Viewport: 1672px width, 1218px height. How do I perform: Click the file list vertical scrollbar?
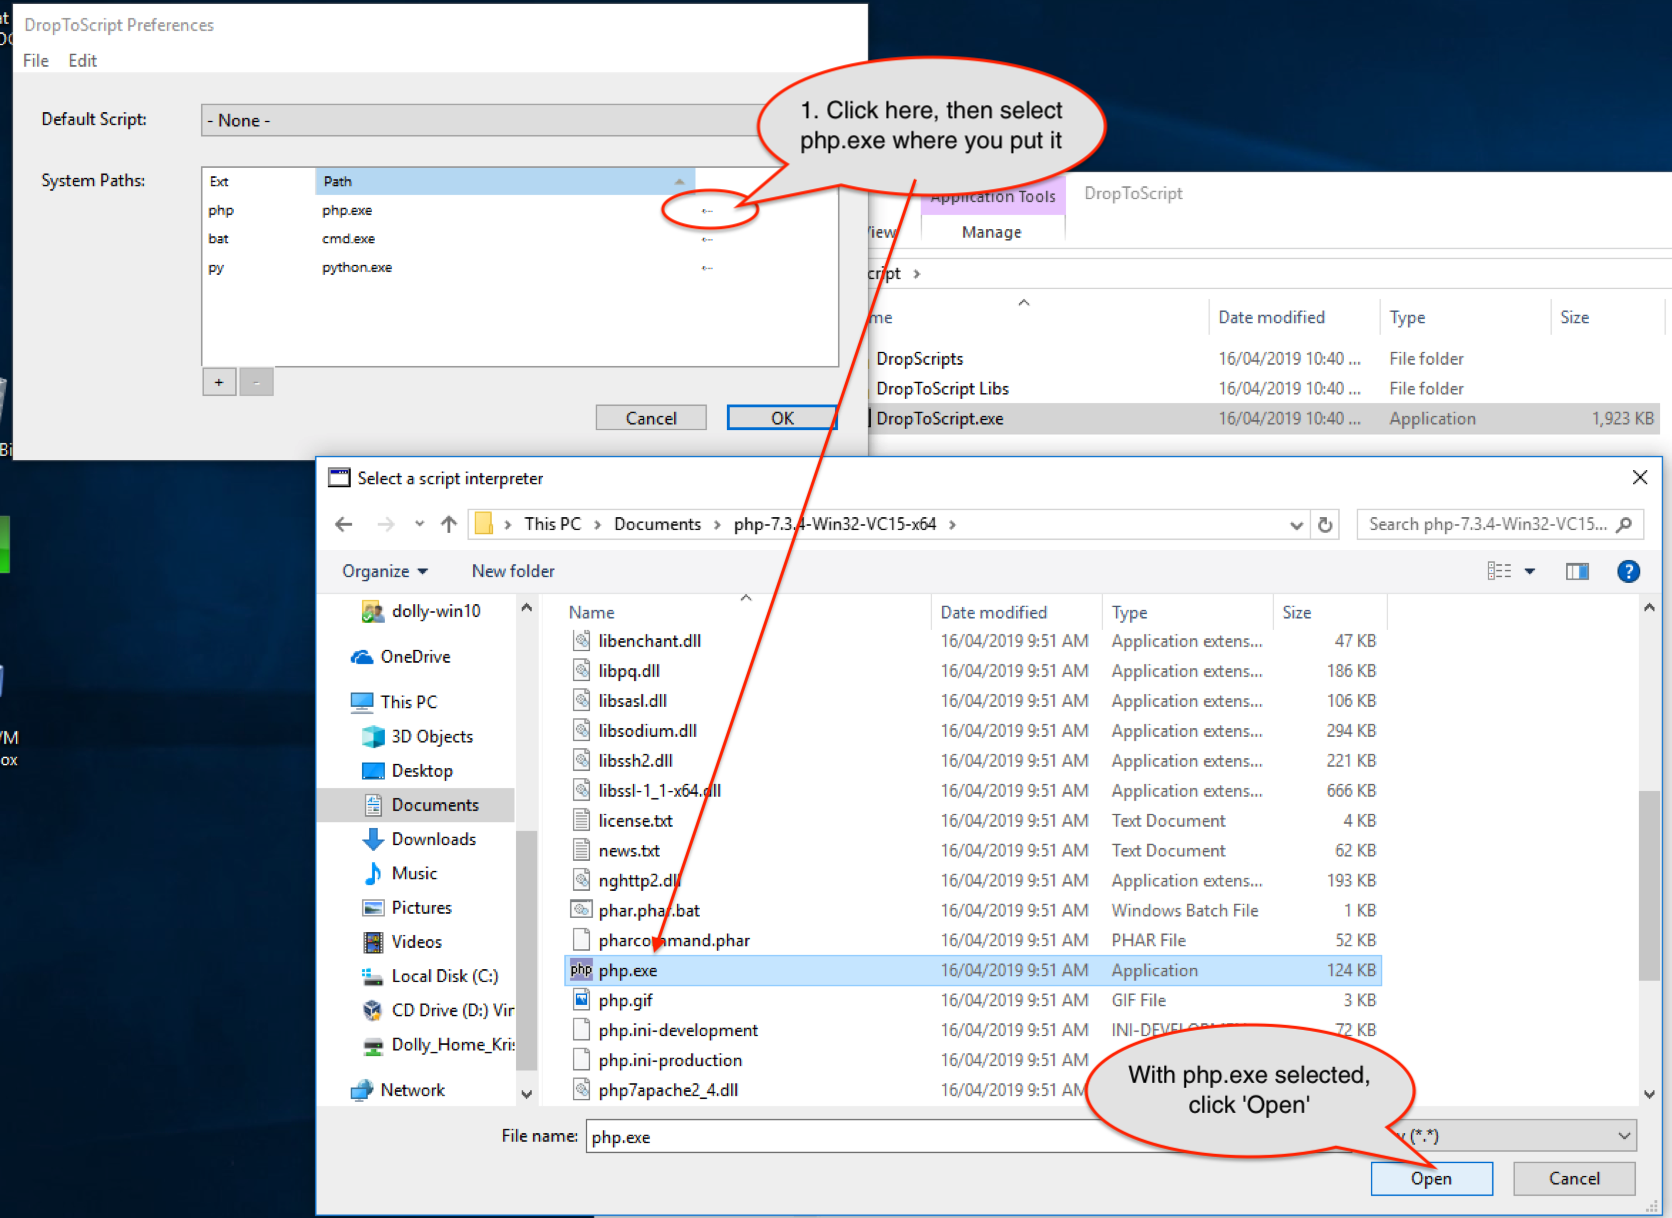pos(1650,884)
